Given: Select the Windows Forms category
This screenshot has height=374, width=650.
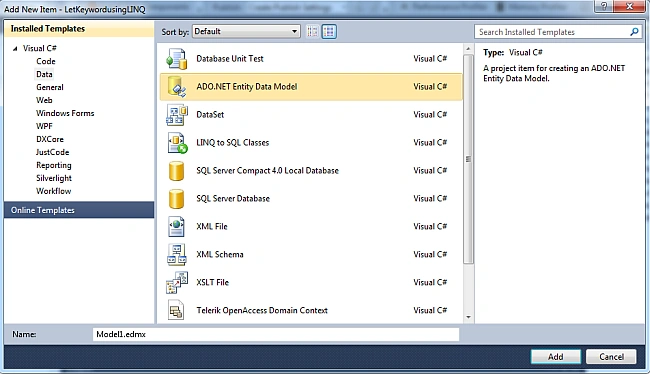Looking at the screenshot, I should 65,113.
